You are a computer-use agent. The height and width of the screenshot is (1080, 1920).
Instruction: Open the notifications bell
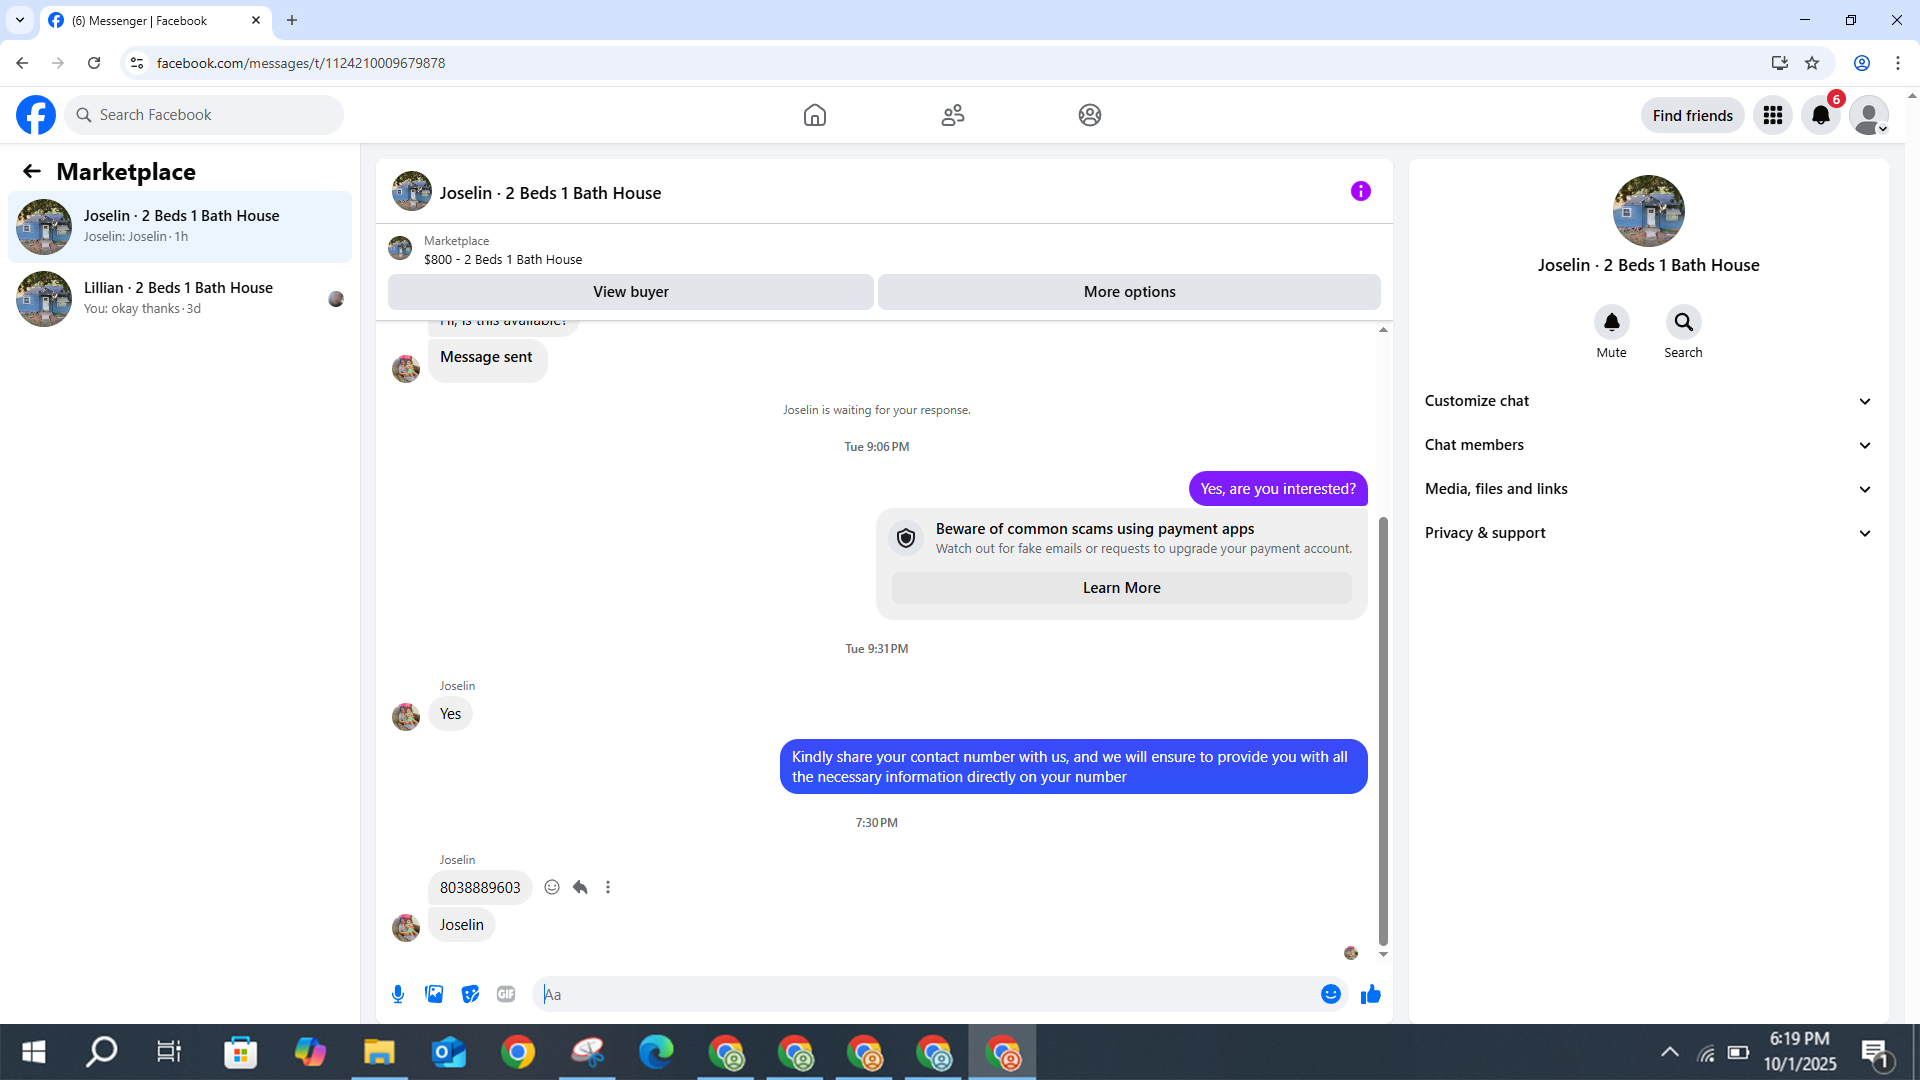click(1821, 115)
